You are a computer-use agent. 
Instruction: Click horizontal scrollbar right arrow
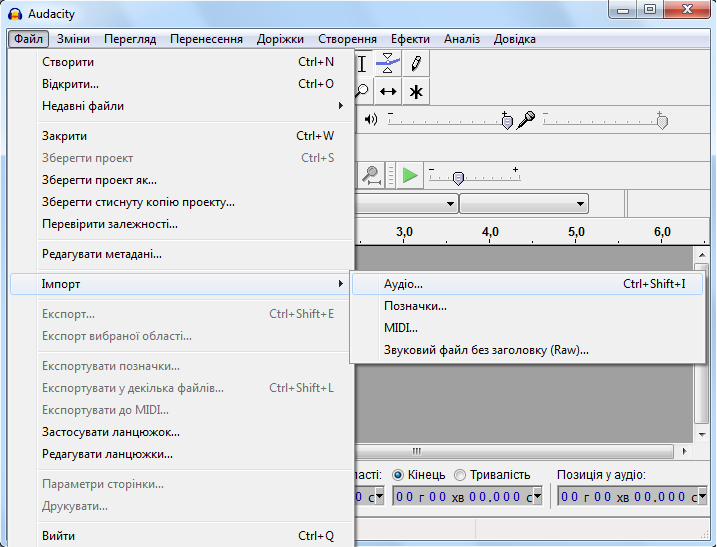(x=684, y=451)
